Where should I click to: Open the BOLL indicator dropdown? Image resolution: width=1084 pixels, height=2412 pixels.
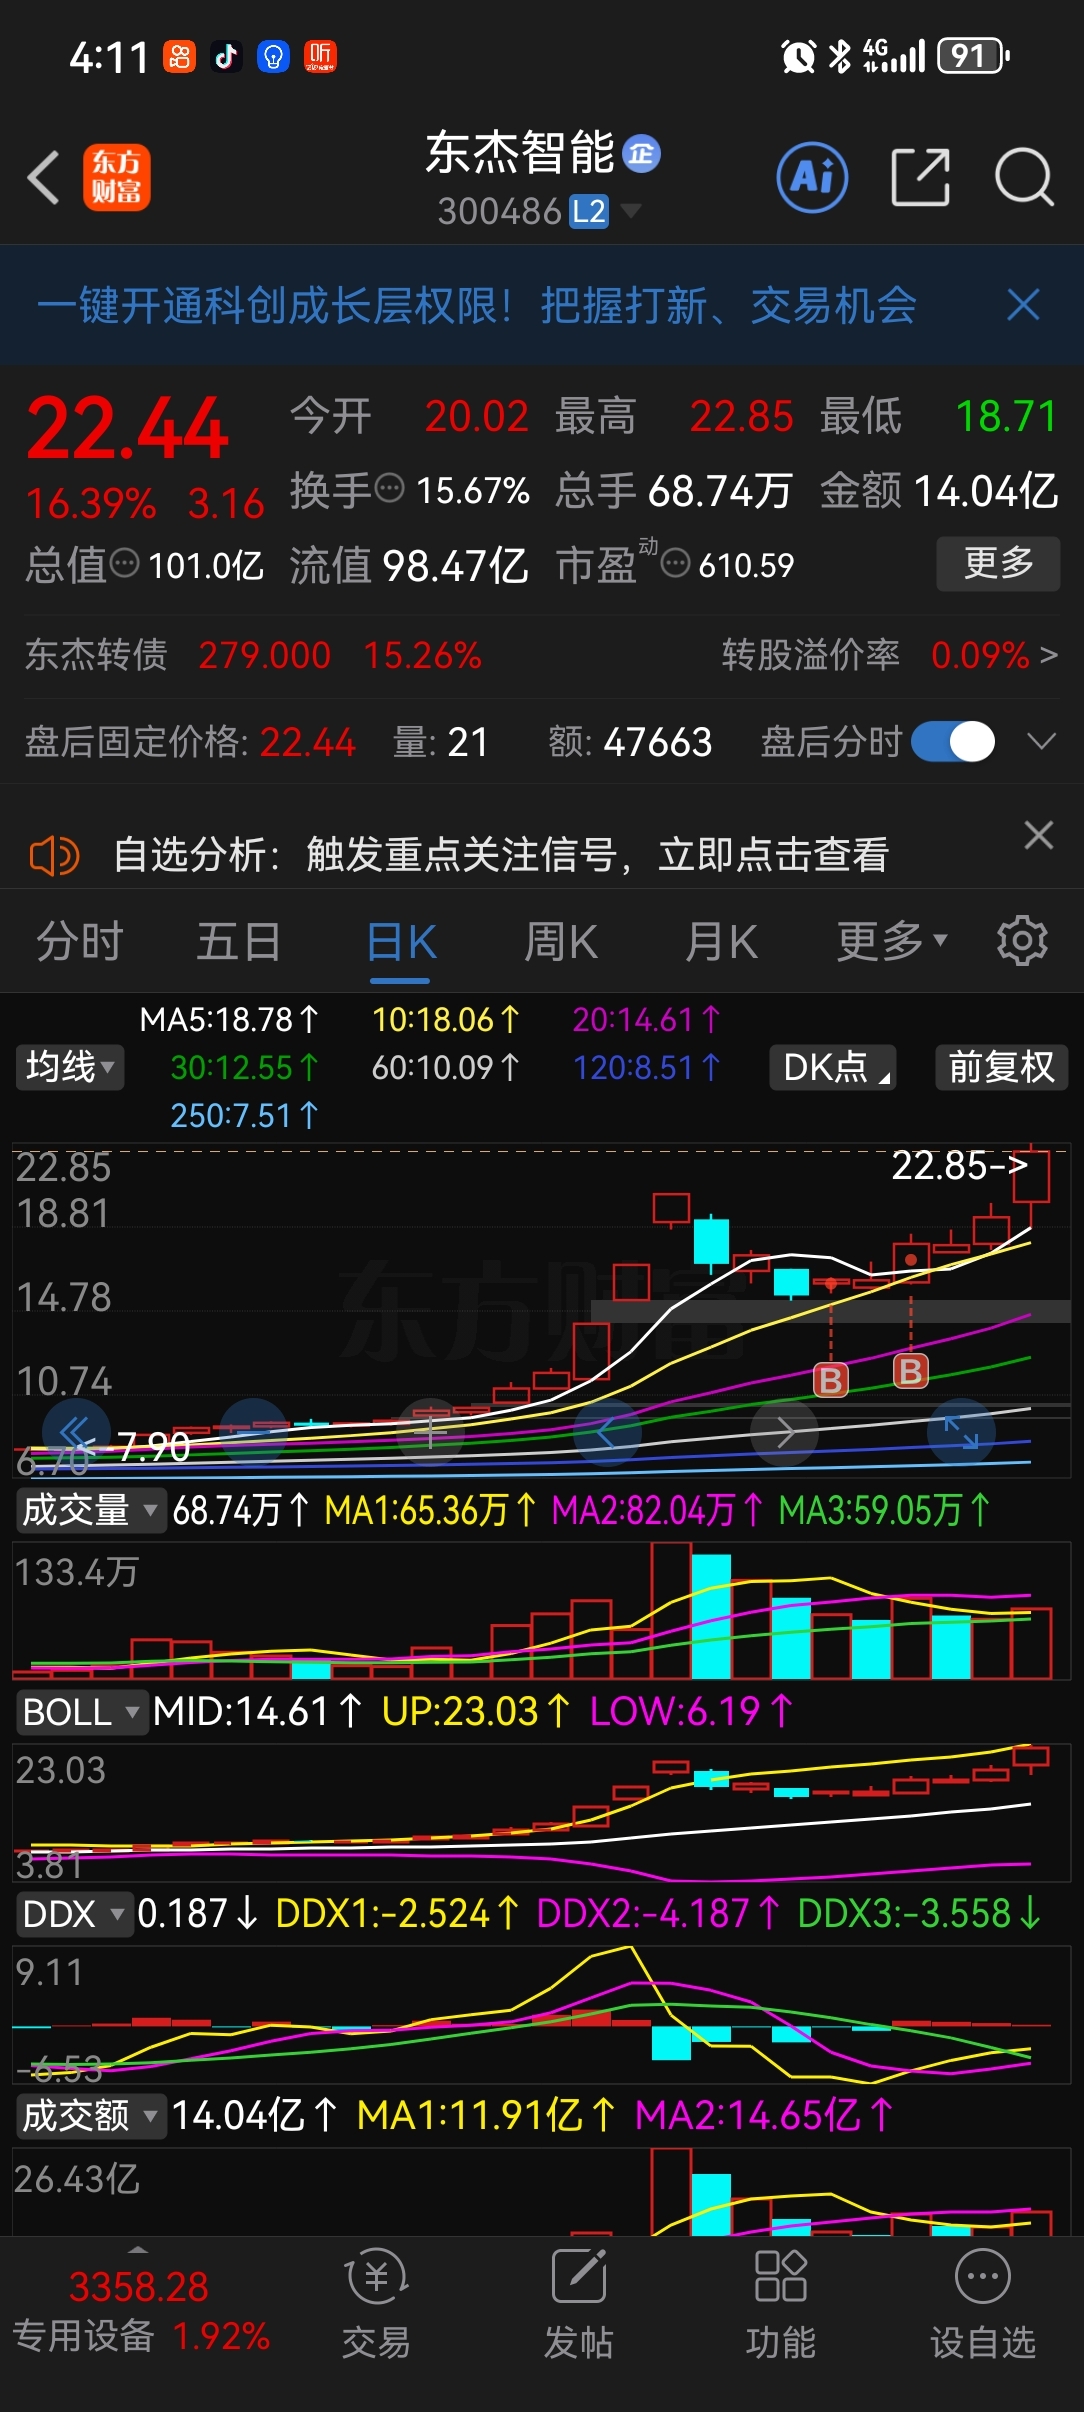82,1712
